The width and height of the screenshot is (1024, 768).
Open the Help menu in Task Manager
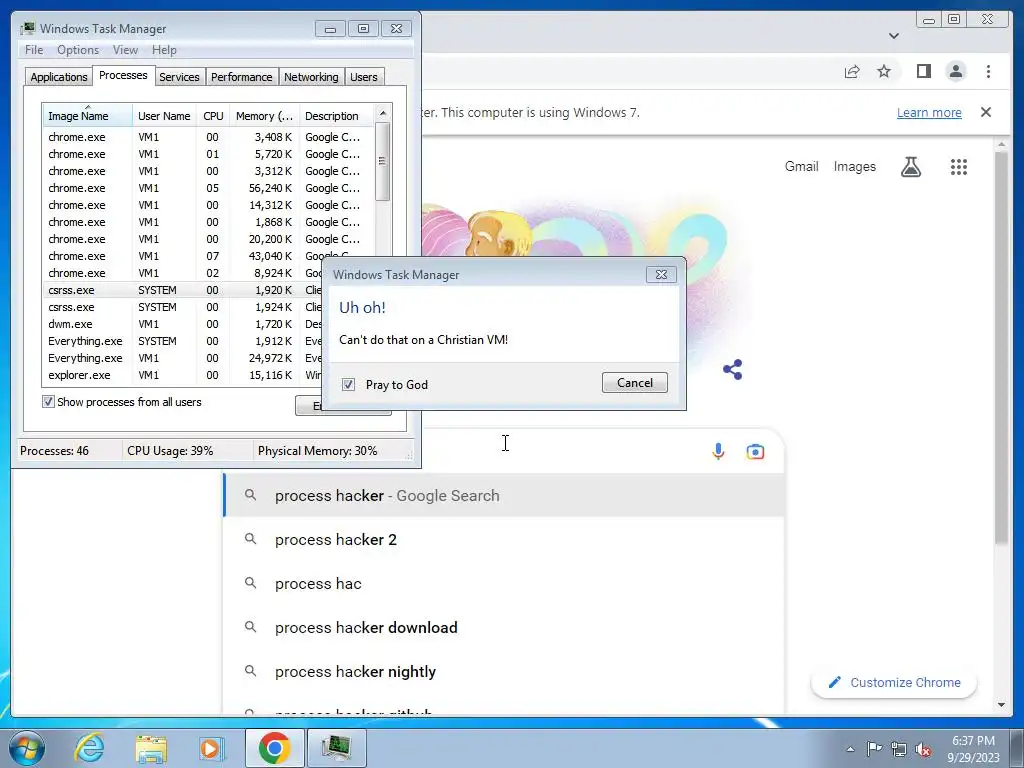coord(164,50)
